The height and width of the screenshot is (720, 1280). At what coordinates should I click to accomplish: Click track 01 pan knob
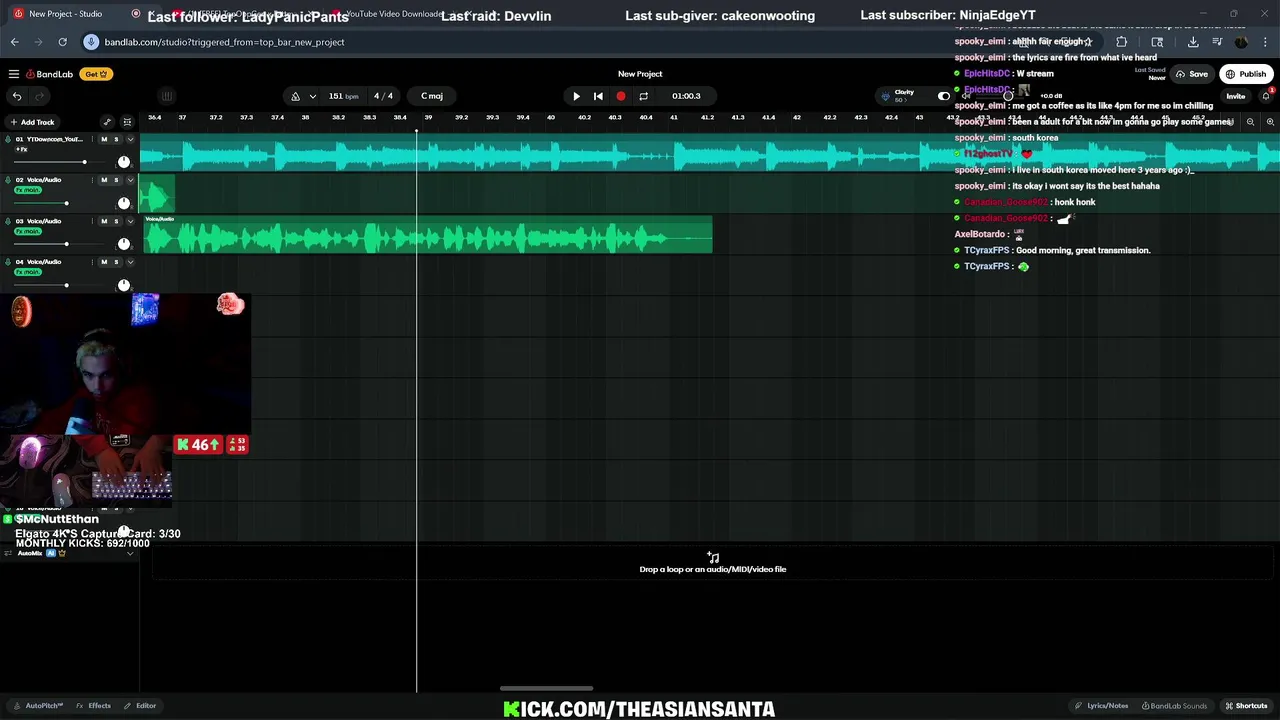[124, 161]
